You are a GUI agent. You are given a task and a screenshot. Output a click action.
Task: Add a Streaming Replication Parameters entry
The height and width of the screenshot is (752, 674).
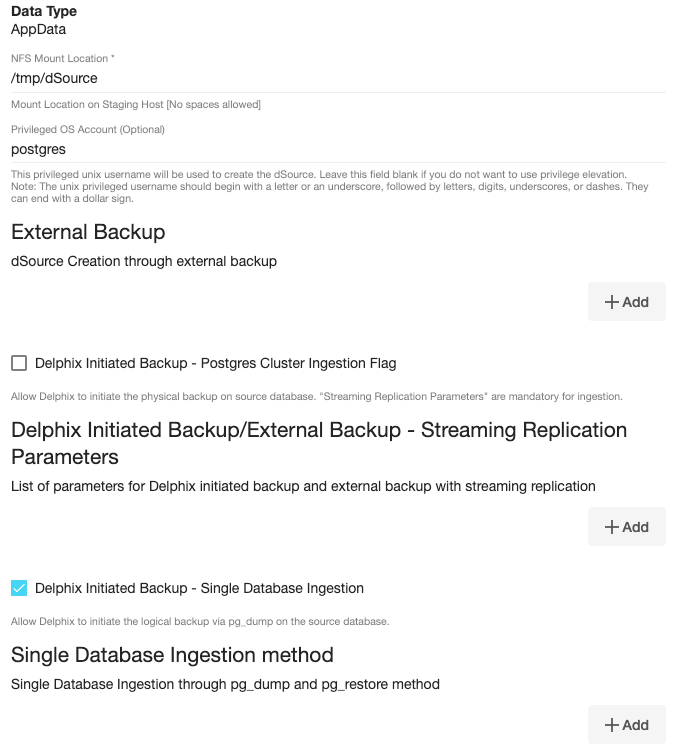point(627,527)
